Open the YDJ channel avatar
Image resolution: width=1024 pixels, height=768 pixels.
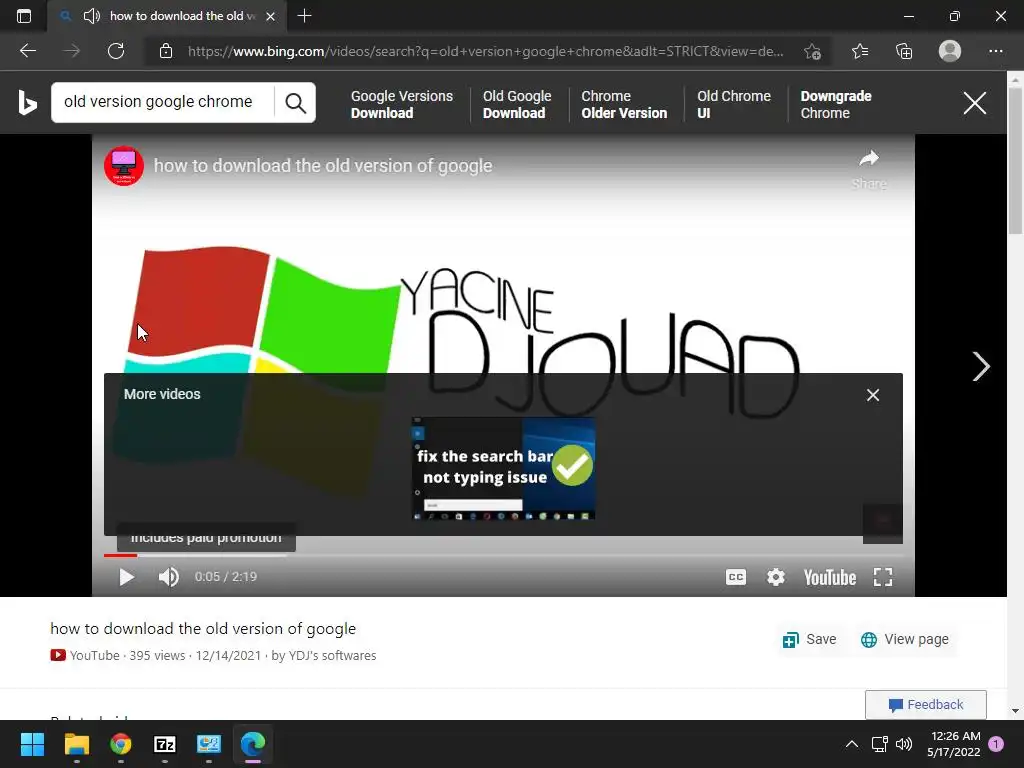tap(124, 166)
